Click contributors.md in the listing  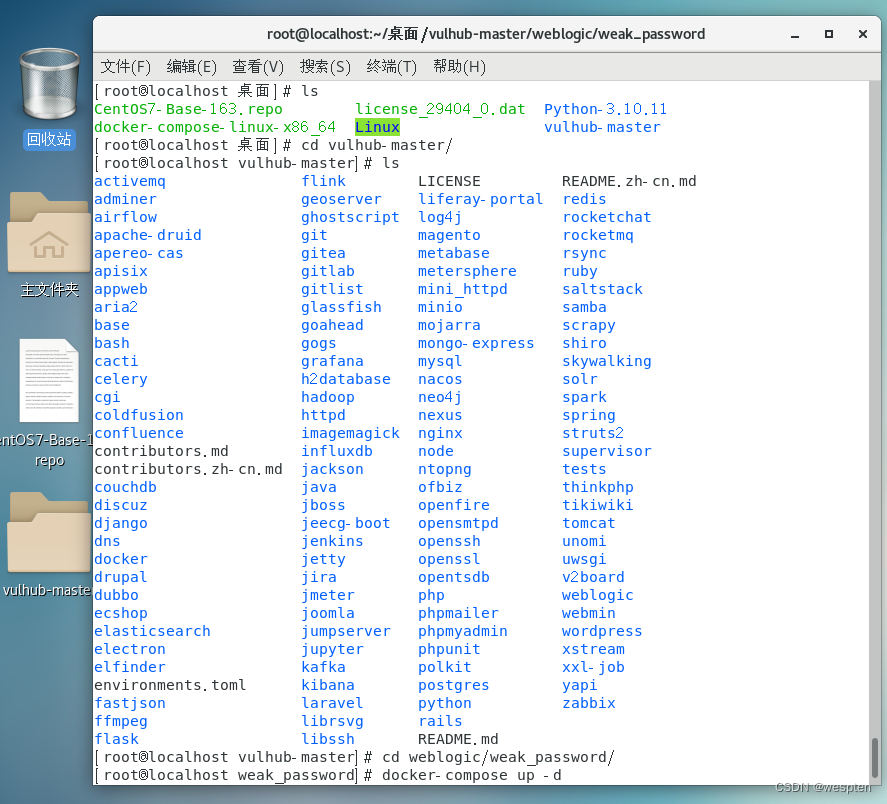(161, 451)
